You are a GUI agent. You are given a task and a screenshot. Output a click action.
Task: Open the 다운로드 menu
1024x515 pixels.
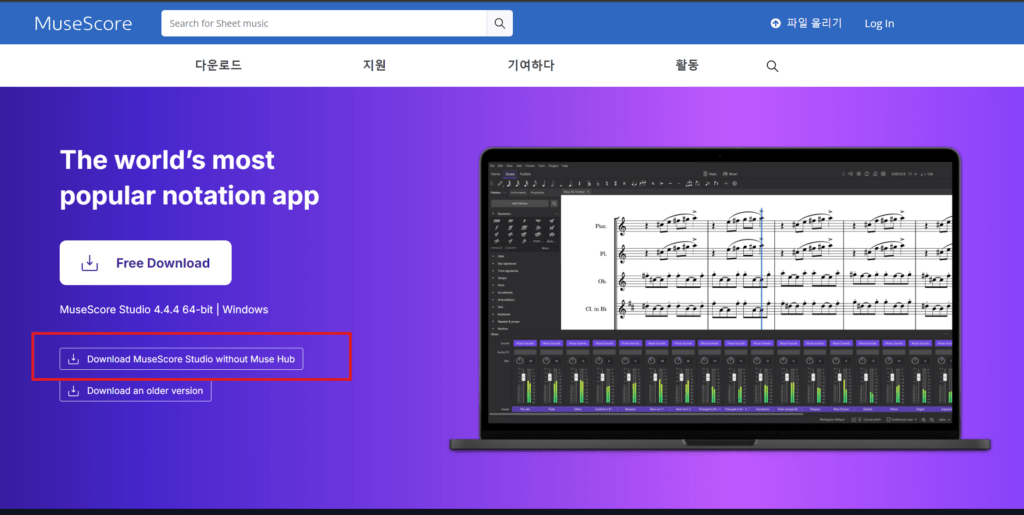(x=218, y=65)
